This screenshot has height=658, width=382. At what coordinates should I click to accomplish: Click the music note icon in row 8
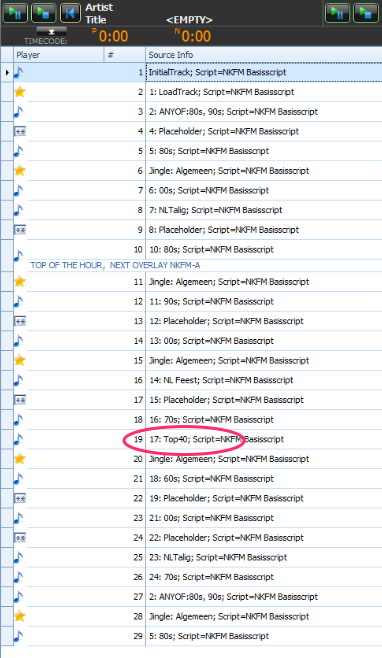point(19,210)
